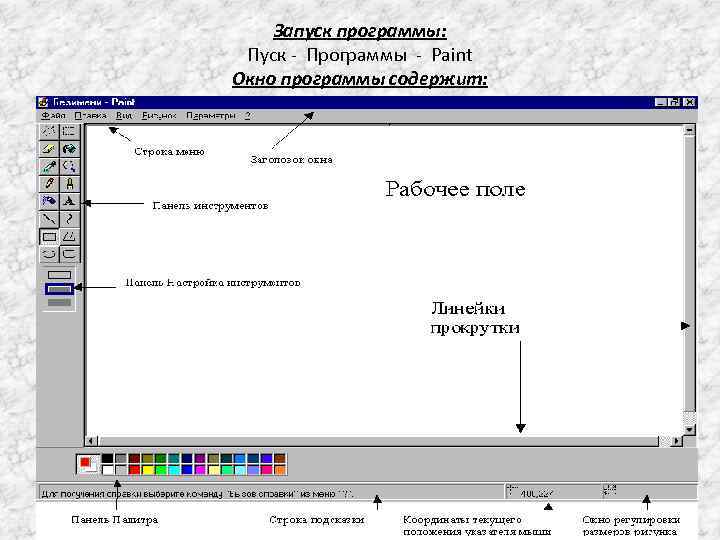Open the Рисунок menu
The image size is (720, 540).
(159, 116)
